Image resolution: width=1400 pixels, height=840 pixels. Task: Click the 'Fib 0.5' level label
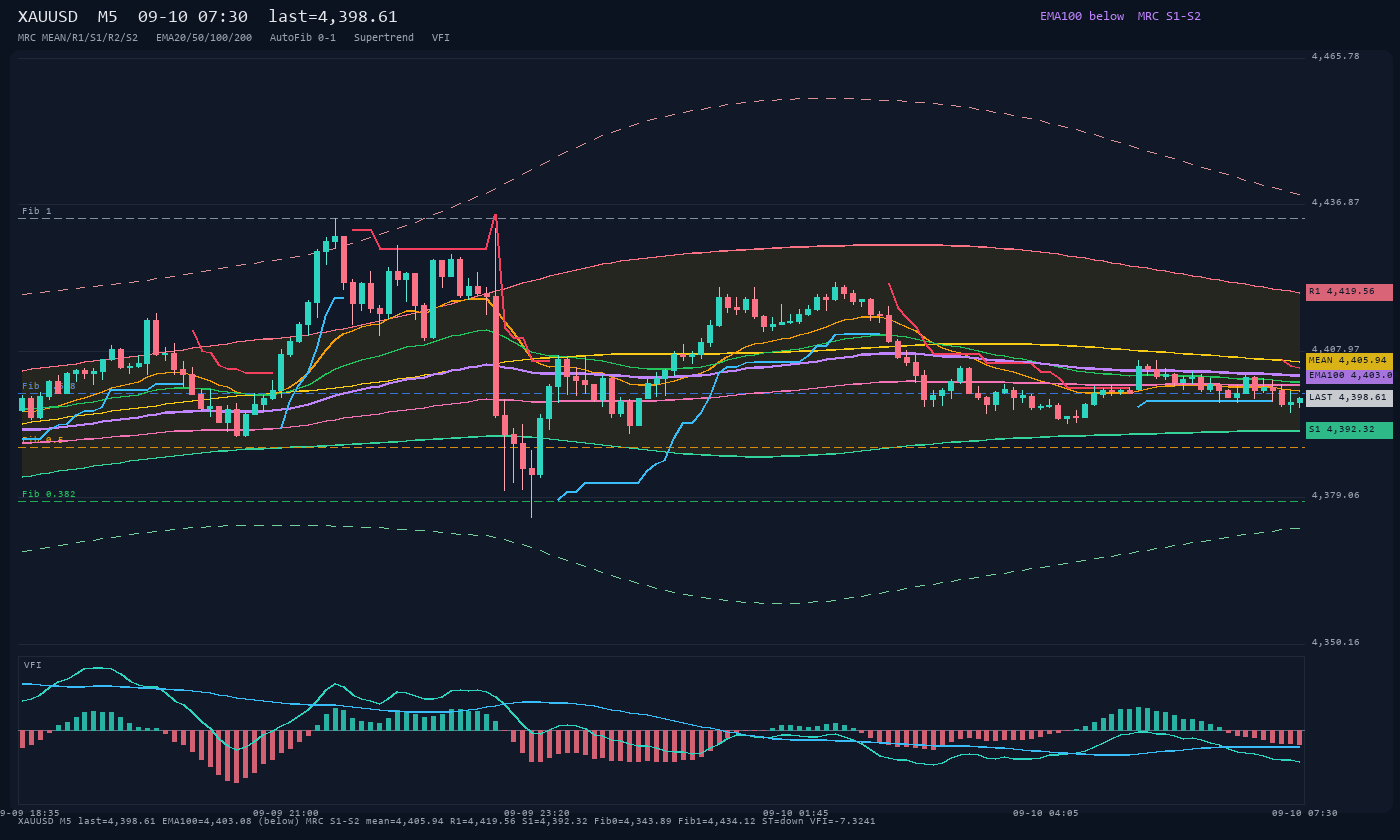[42, 440]
